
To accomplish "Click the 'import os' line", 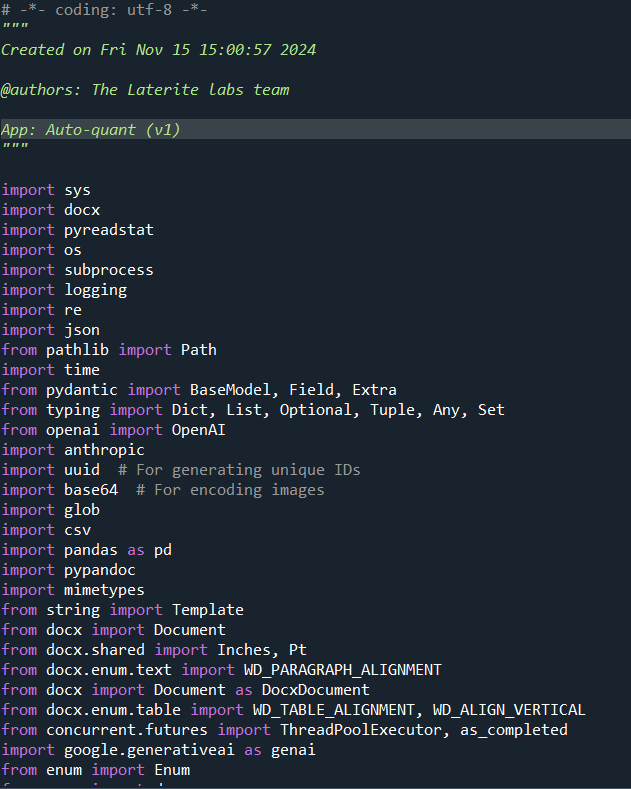I will pyautogui.click(x=42, y=250).
